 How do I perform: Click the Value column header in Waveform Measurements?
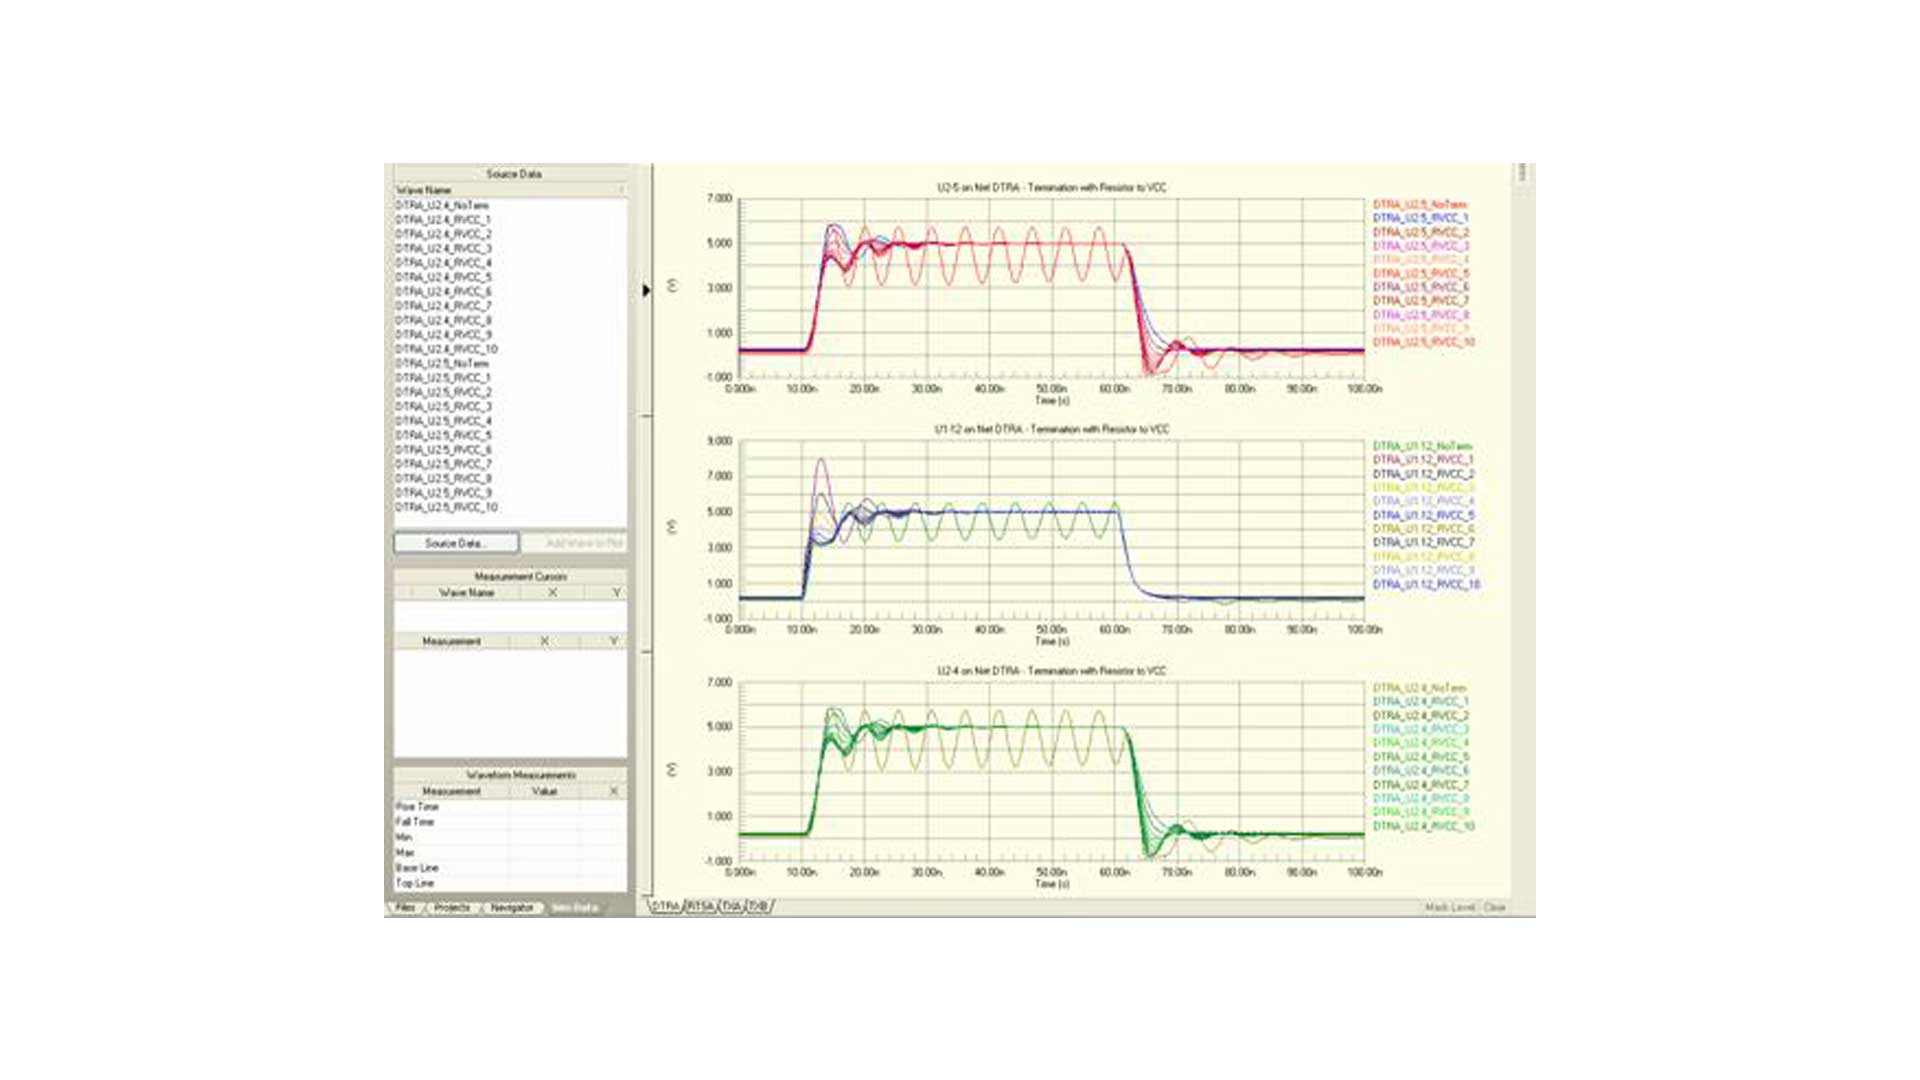pos(544,791)
